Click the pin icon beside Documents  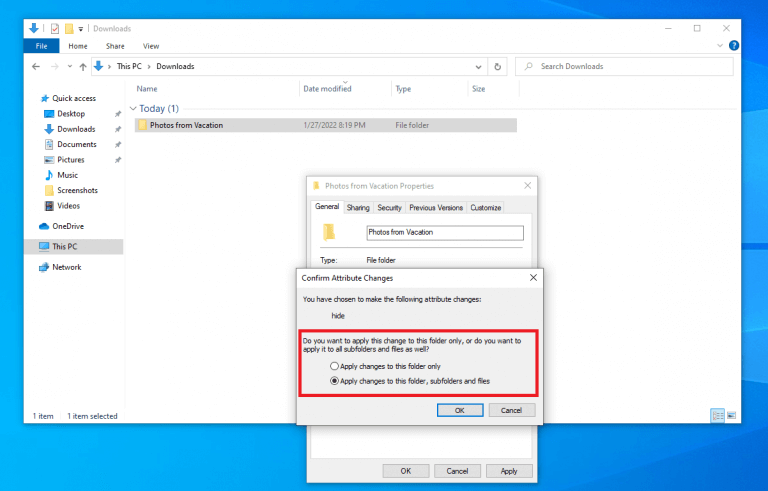(x=118, y=145)
